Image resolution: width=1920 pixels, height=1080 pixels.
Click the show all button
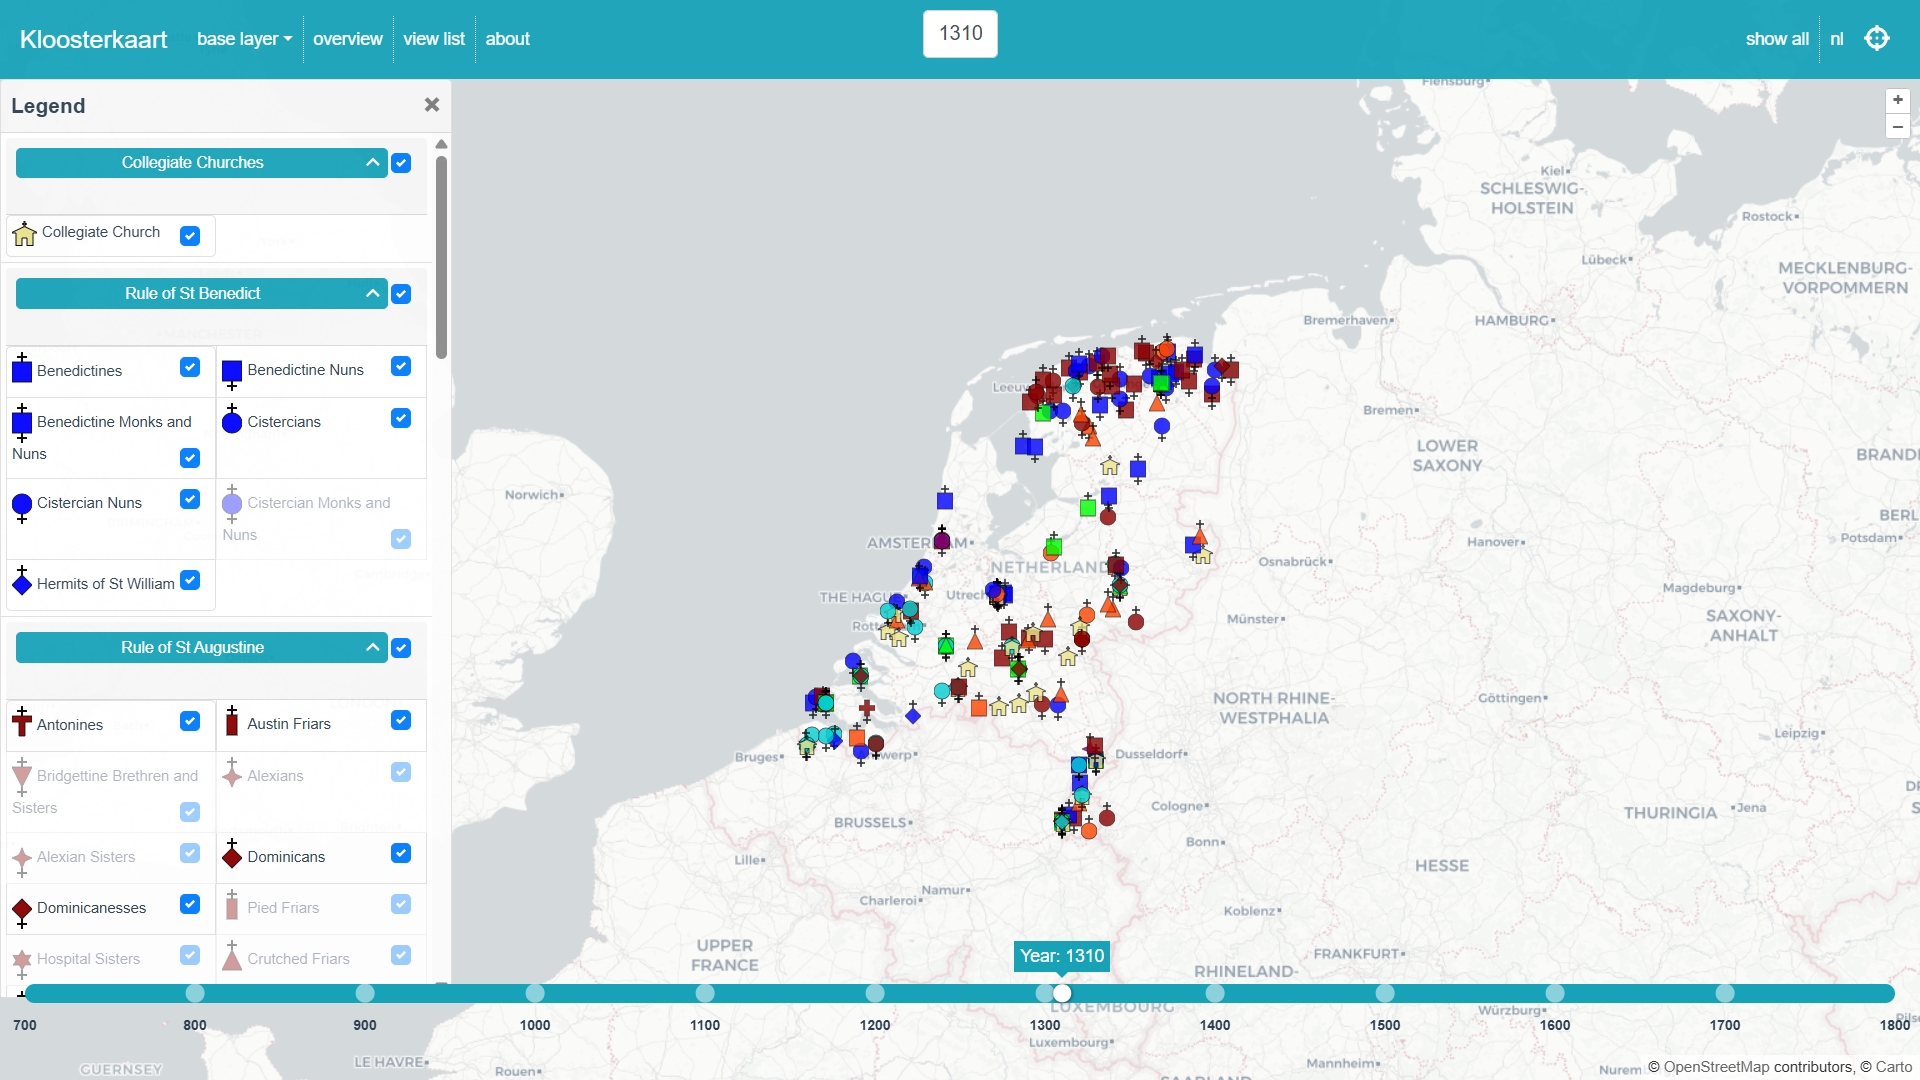1776,39
